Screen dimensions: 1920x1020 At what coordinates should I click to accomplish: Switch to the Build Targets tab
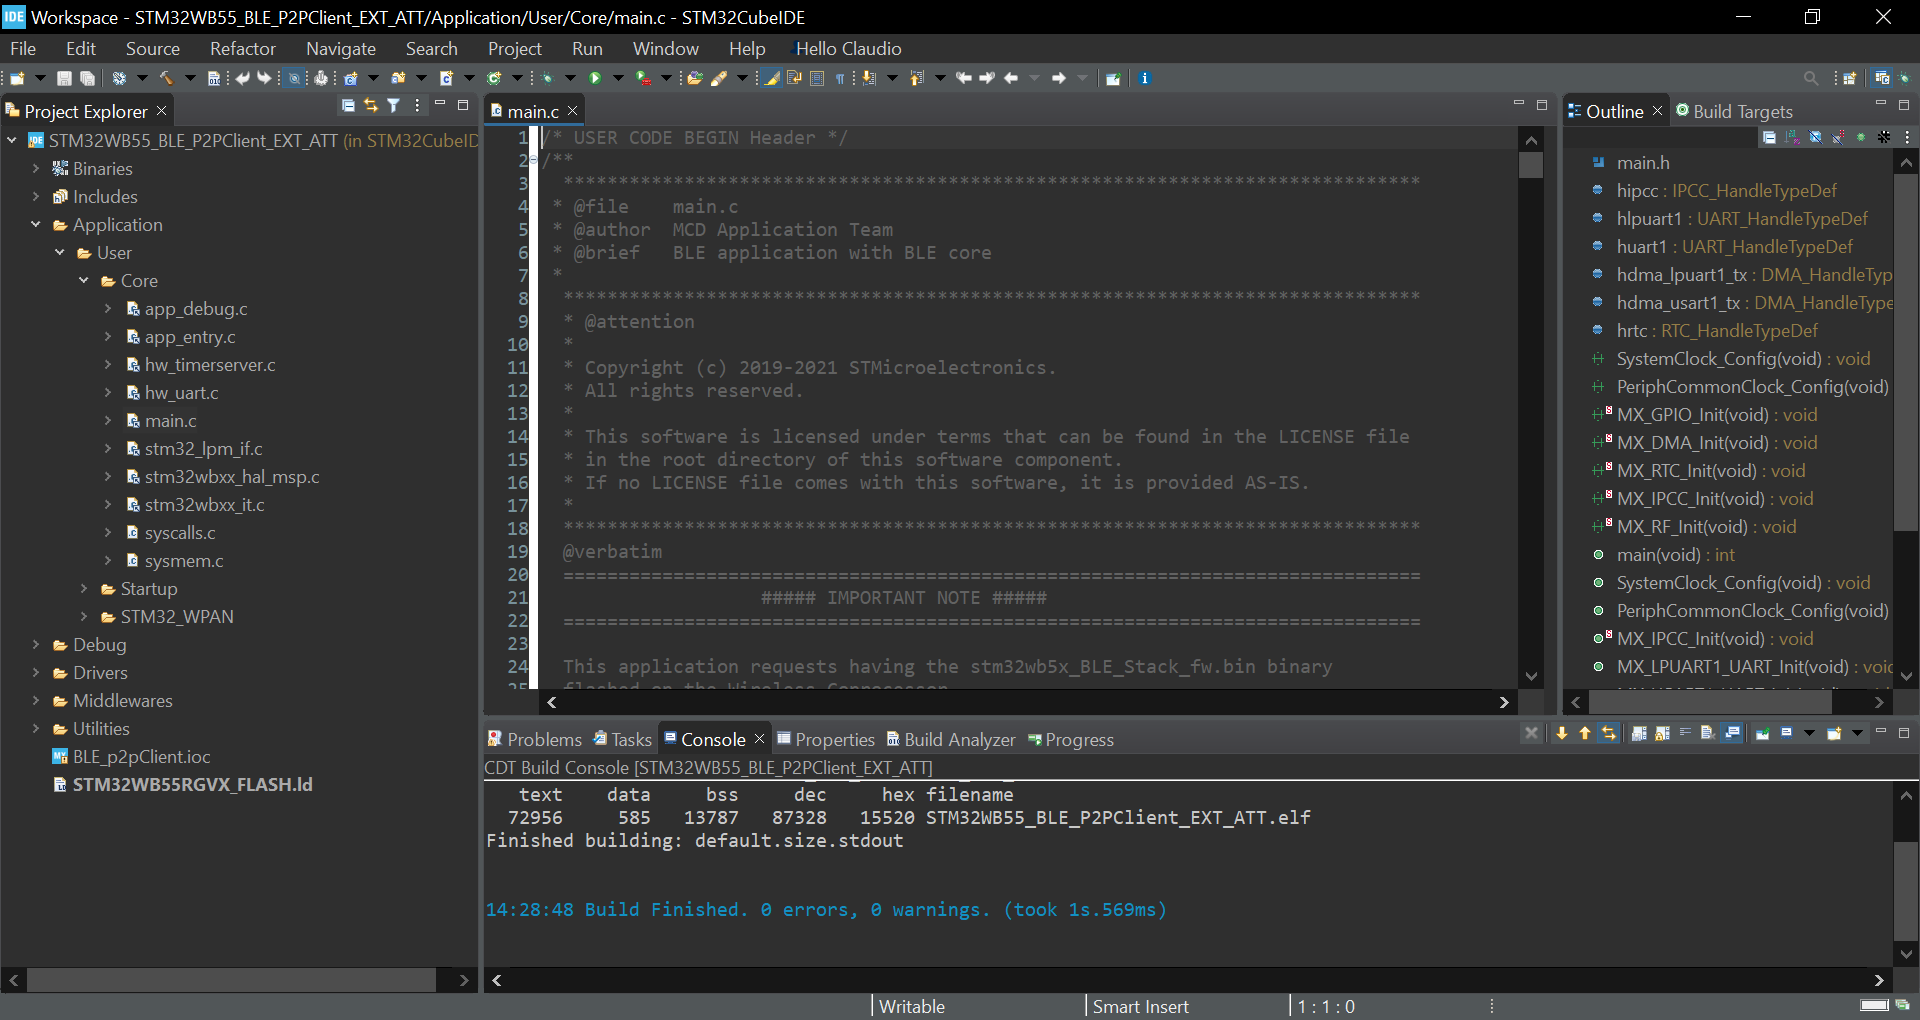[x=1734, y=111]
